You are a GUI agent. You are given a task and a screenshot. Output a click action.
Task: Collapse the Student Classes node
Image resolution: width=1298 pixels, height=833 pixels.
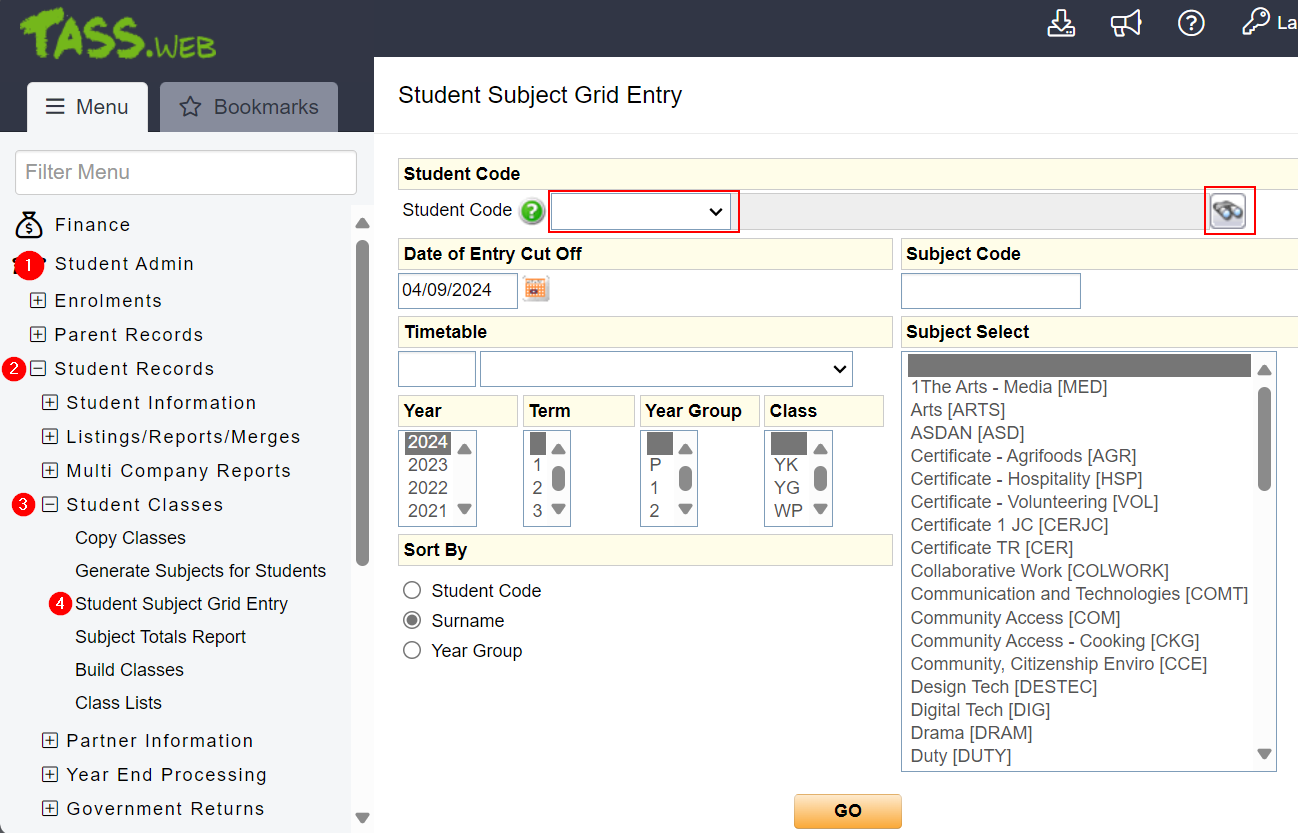[50, 505]
